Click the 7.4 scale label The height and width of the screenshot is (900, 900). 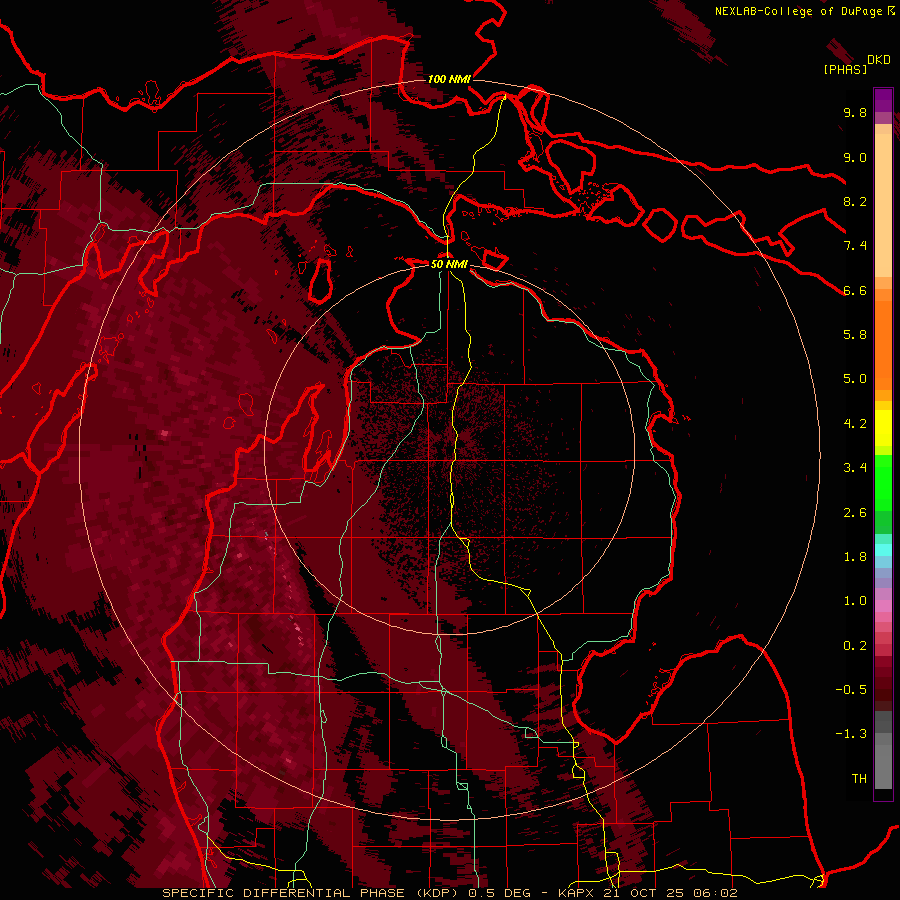click(x=855, y=246)
